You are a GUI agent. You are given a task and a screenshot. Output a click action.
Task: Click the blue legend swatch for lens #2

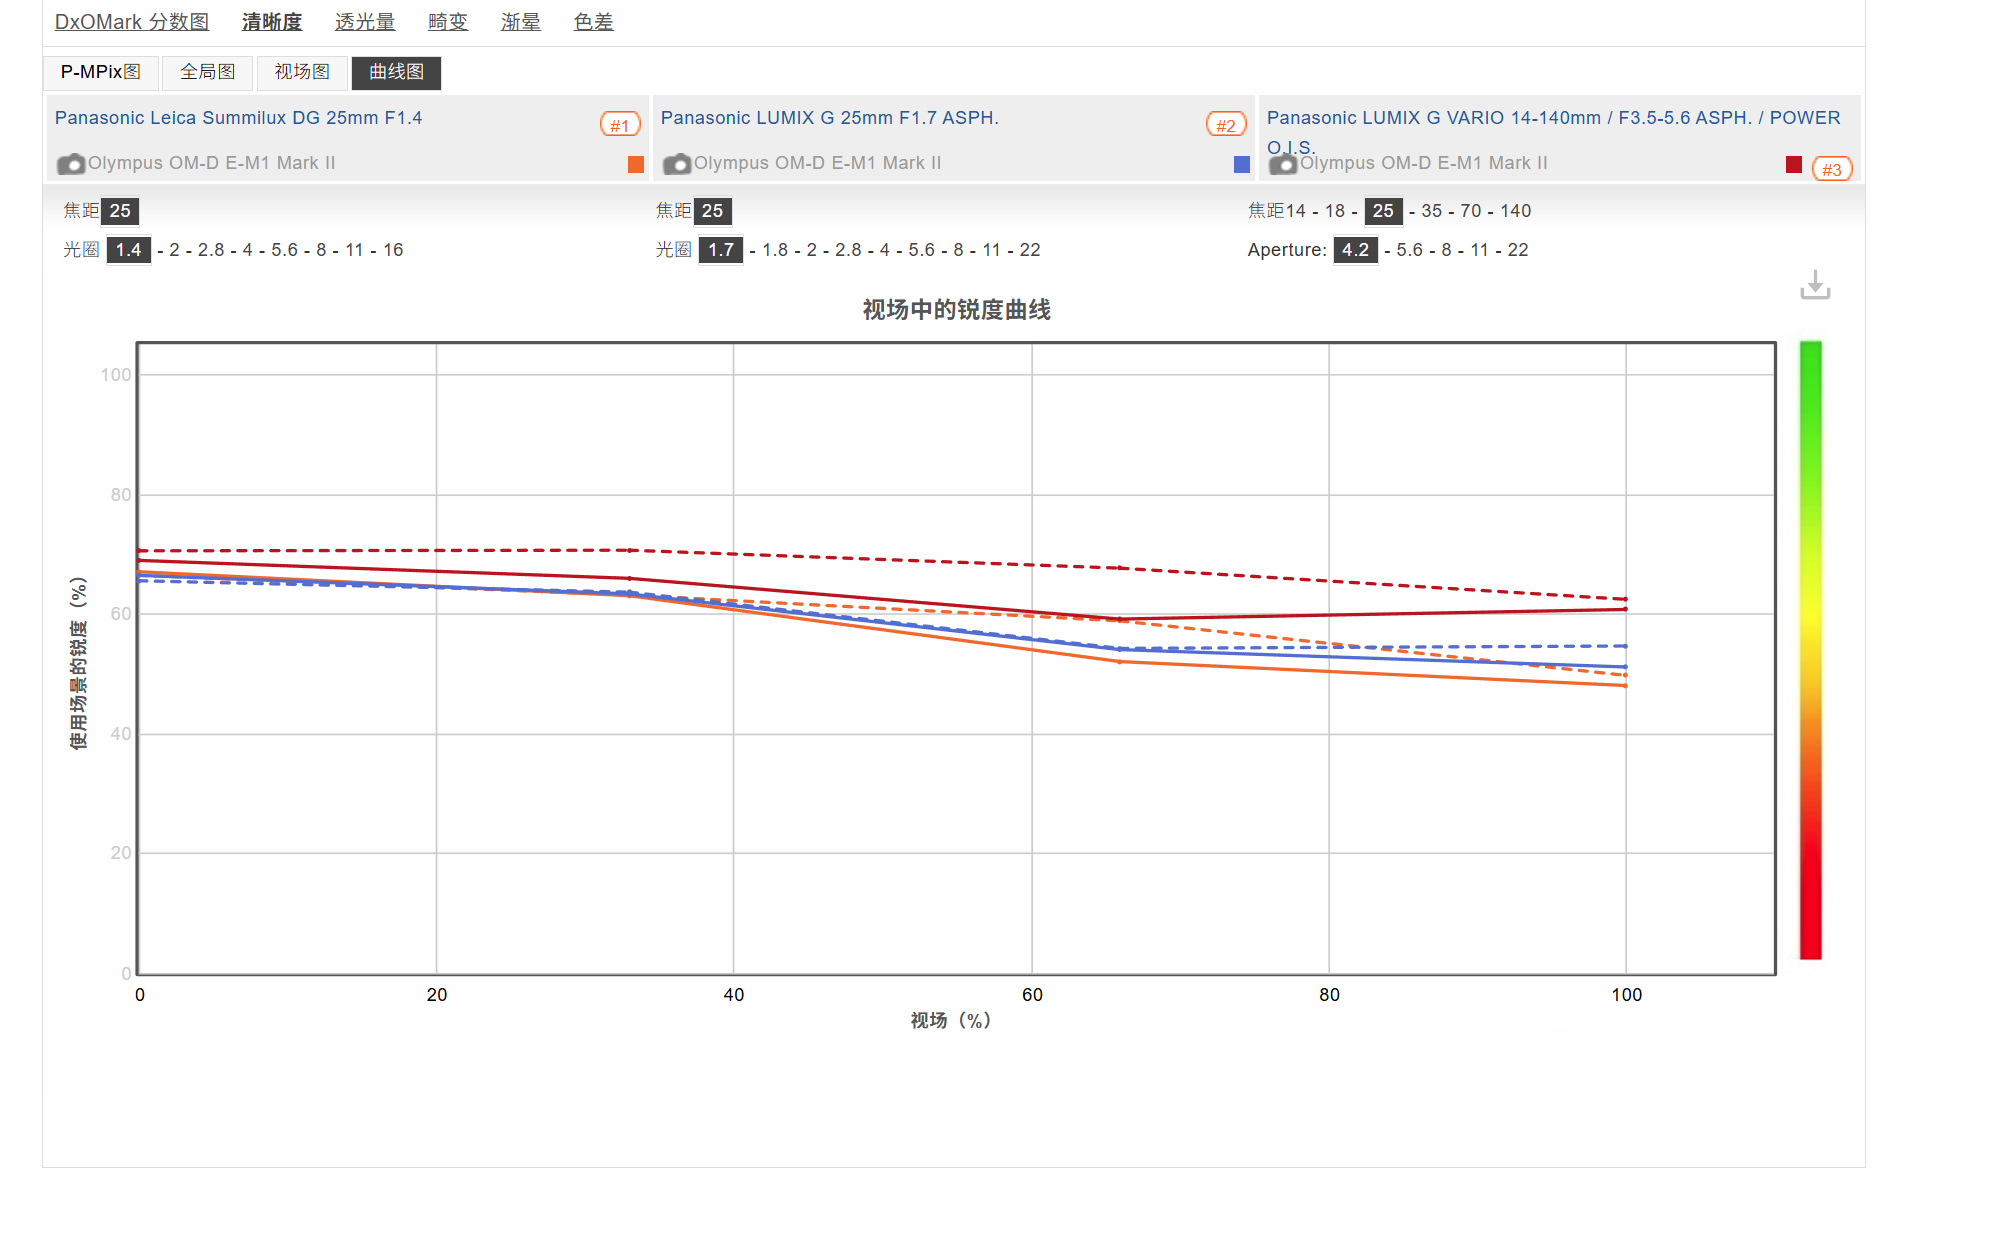coord(1242,164)
